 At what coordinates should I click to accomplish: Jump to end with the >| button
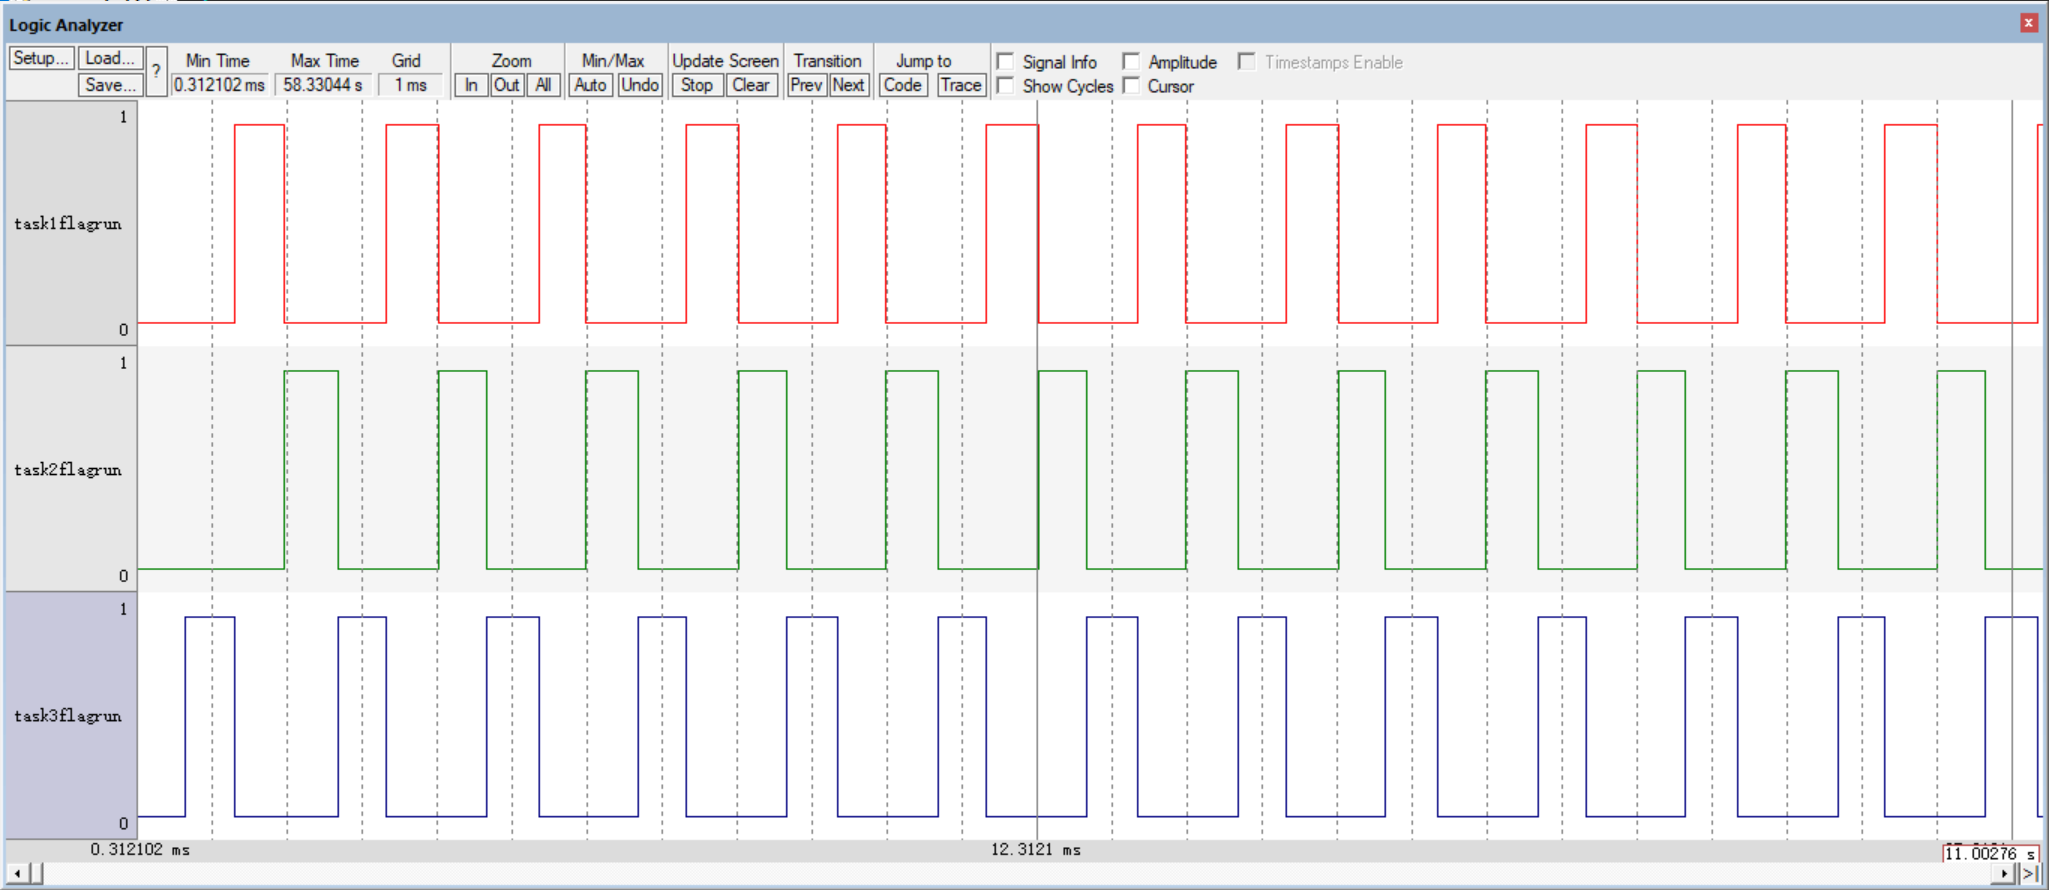[x=2029, y=874]
